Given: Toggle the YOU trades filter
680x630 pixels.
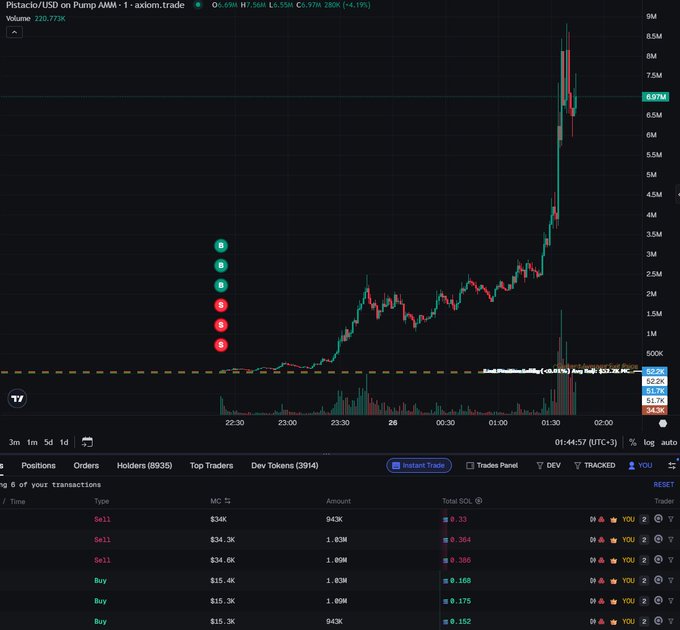Looking at the screenshot, I should (640, 465).
